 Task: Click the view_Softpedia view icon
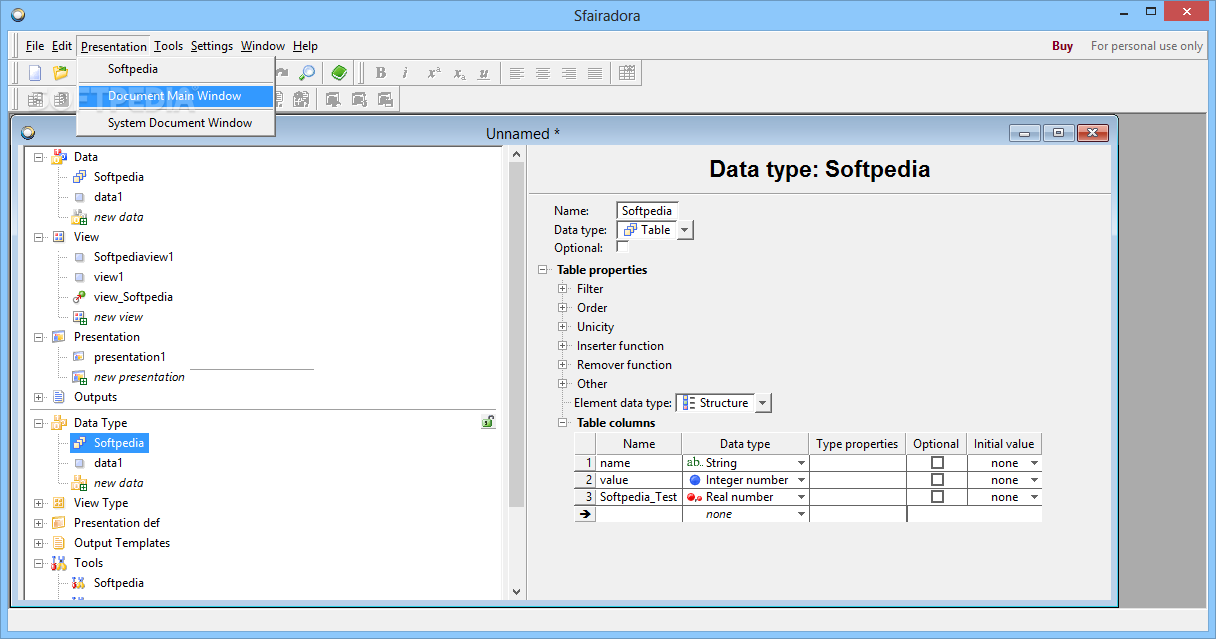click(80, 297)
